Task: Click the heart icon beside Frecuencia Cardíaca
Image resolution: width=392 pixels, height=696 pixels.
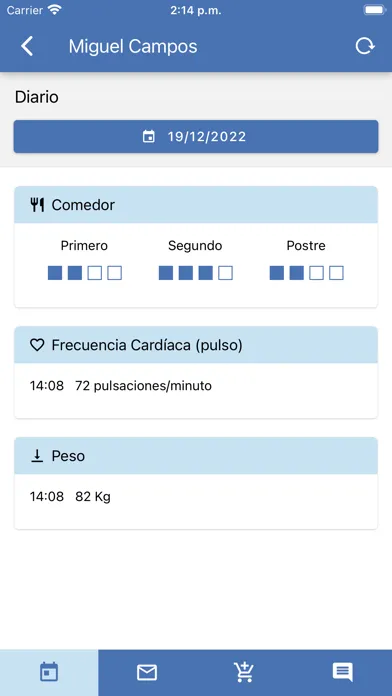Action: coord(37,345)
